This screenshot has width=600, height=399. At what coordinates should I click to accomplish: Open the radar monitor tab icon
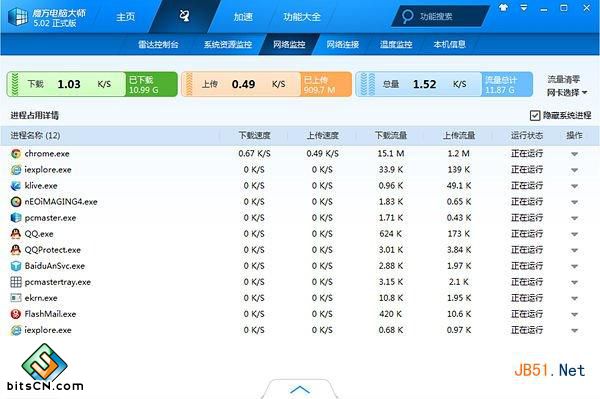pos(185,16)
